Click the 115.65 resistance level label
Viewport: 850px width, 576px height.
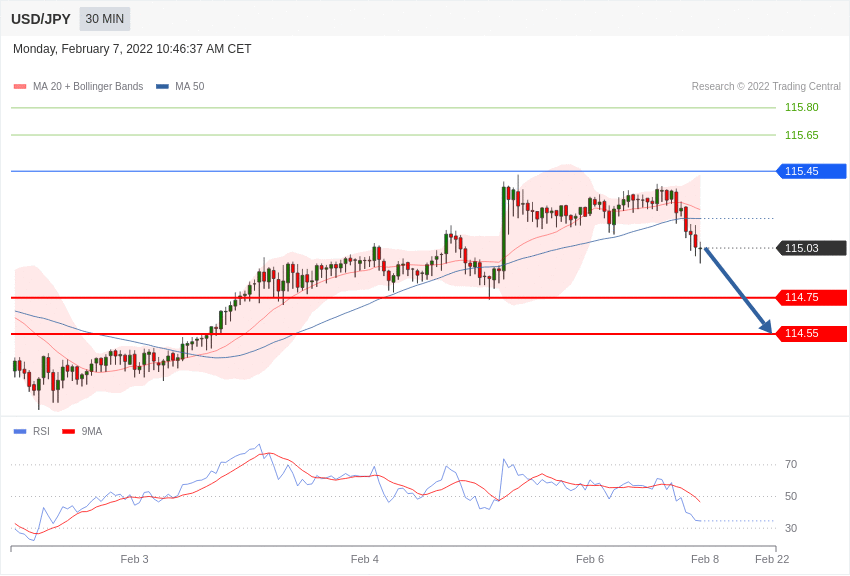point(802,135)
